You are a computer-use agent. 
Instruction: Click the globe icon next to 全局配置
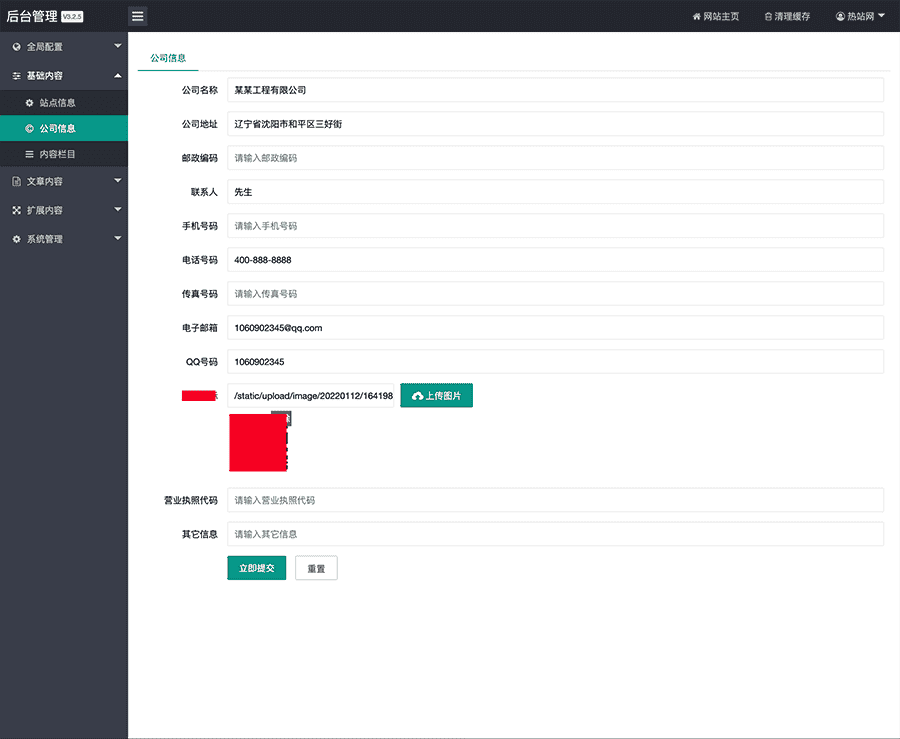pyautogui.click(x=17, y=47)
